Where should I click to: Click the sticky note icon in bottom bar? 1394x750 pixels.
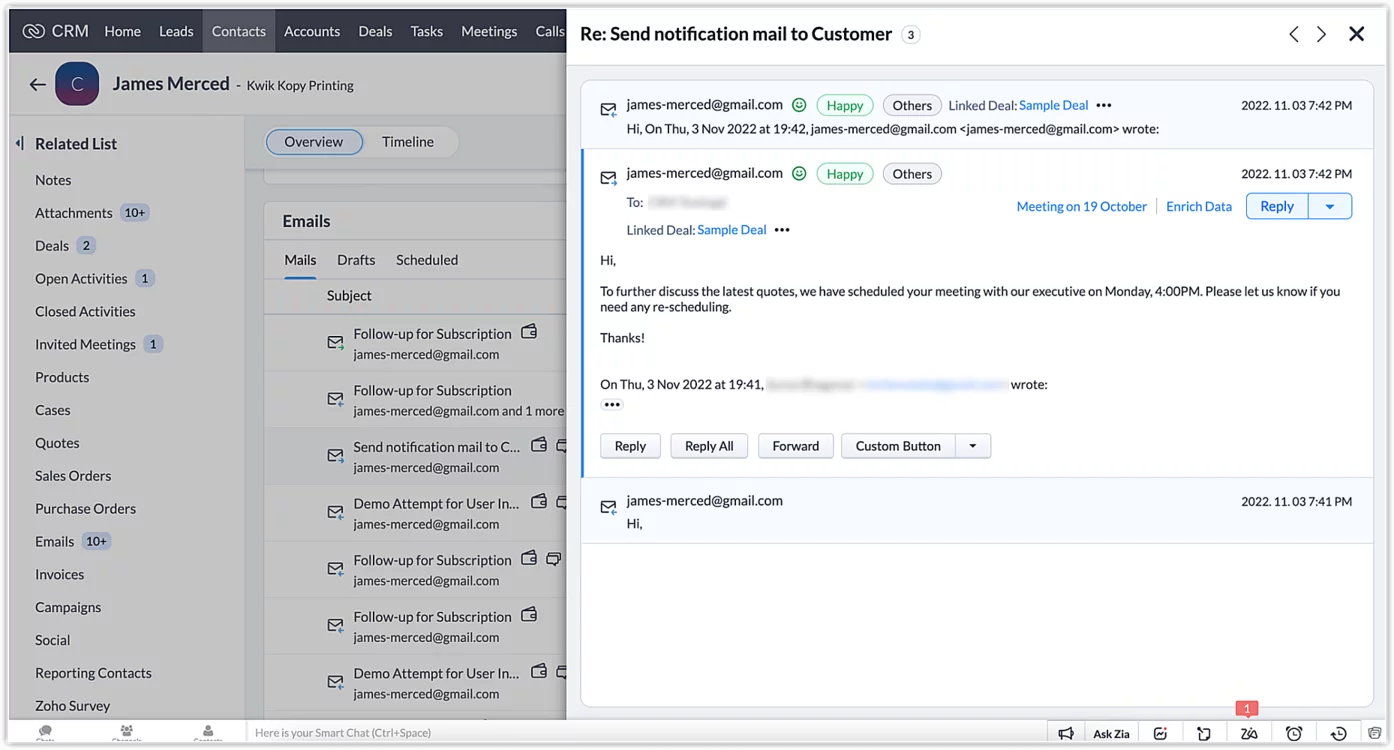click(1204, 733)
